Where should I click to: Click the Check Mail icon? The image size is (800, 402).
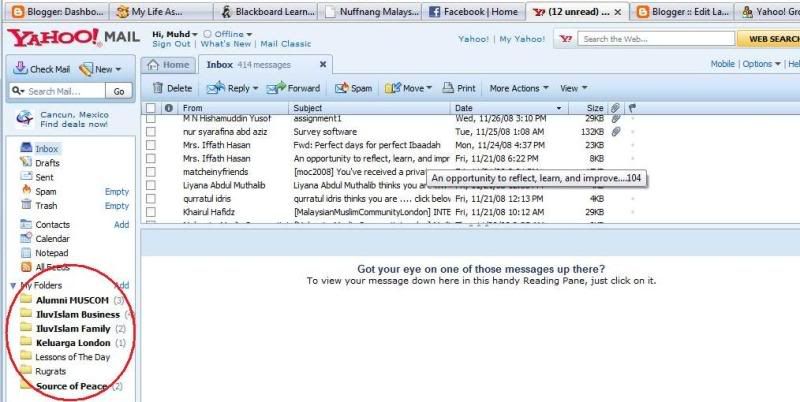click(x=20, y=68)
